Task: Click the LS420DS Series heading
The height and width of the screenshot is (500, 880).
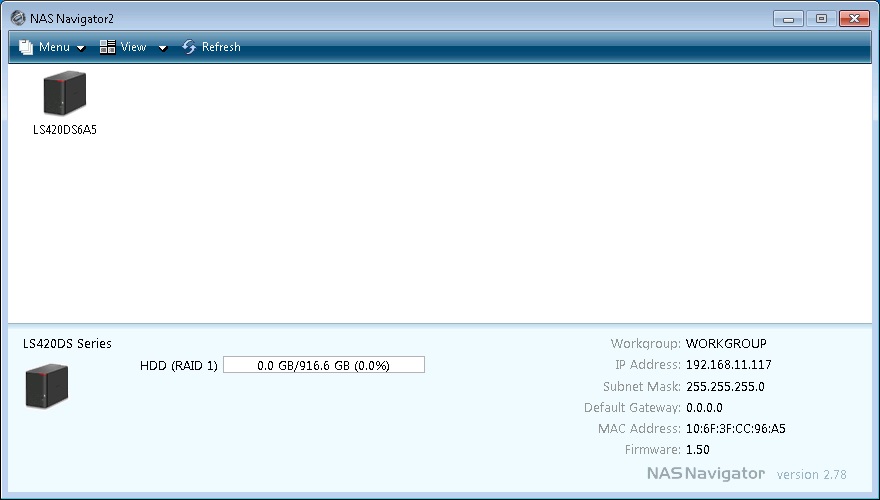Action: (67, 343)
